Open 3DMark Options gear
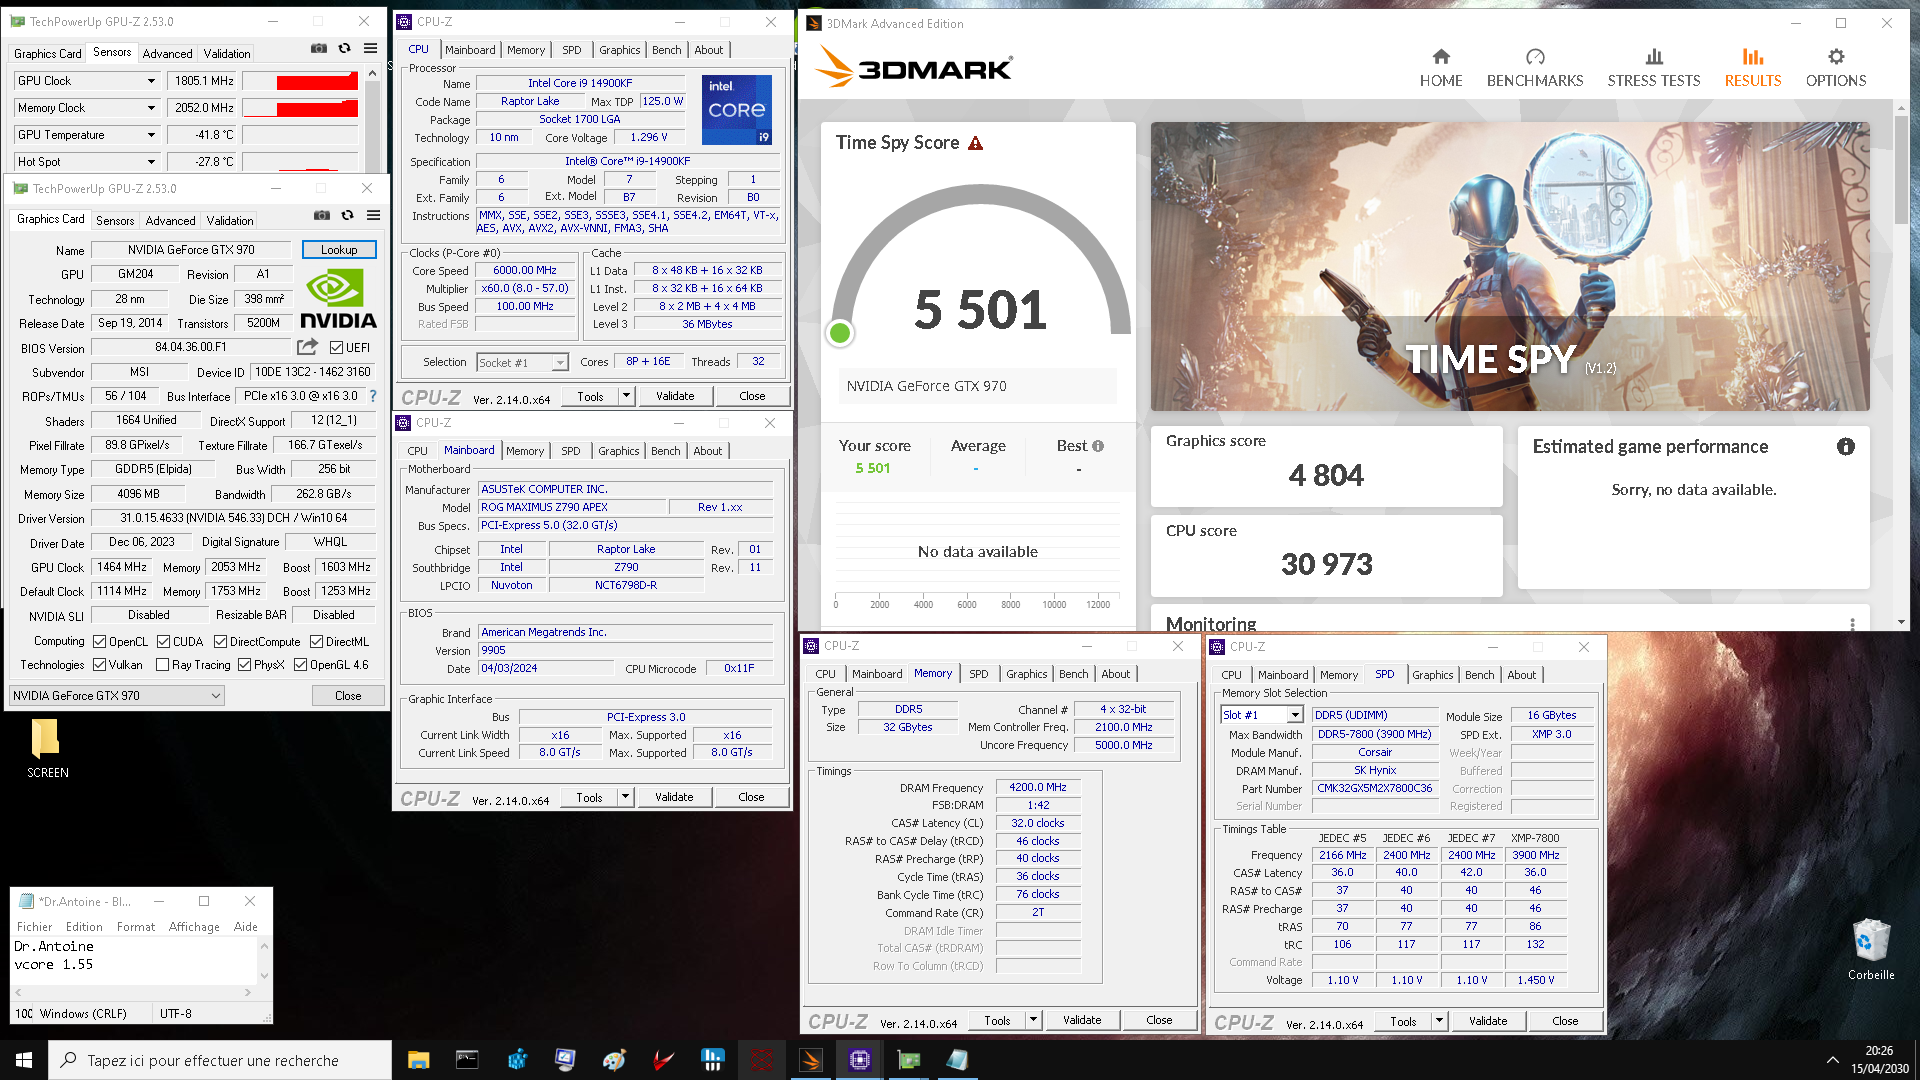Screen dimensions: 1920x1080 (x=1835, y=68)
